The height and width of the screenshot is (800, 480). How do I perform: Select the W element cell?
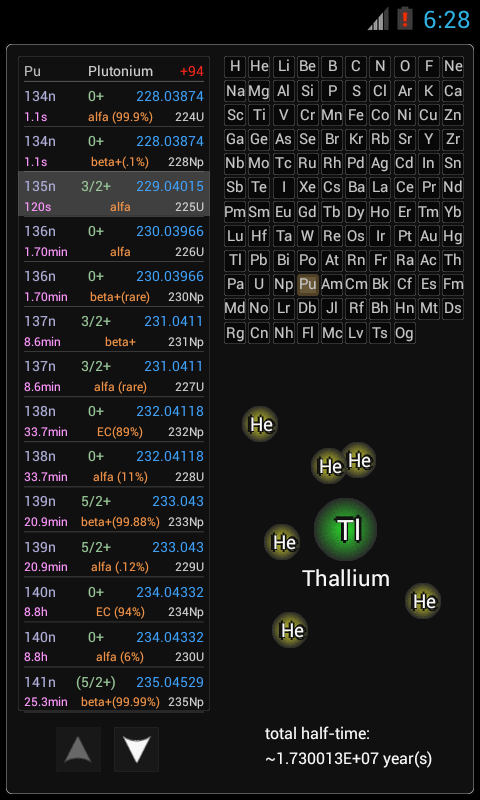coord(308,236)
